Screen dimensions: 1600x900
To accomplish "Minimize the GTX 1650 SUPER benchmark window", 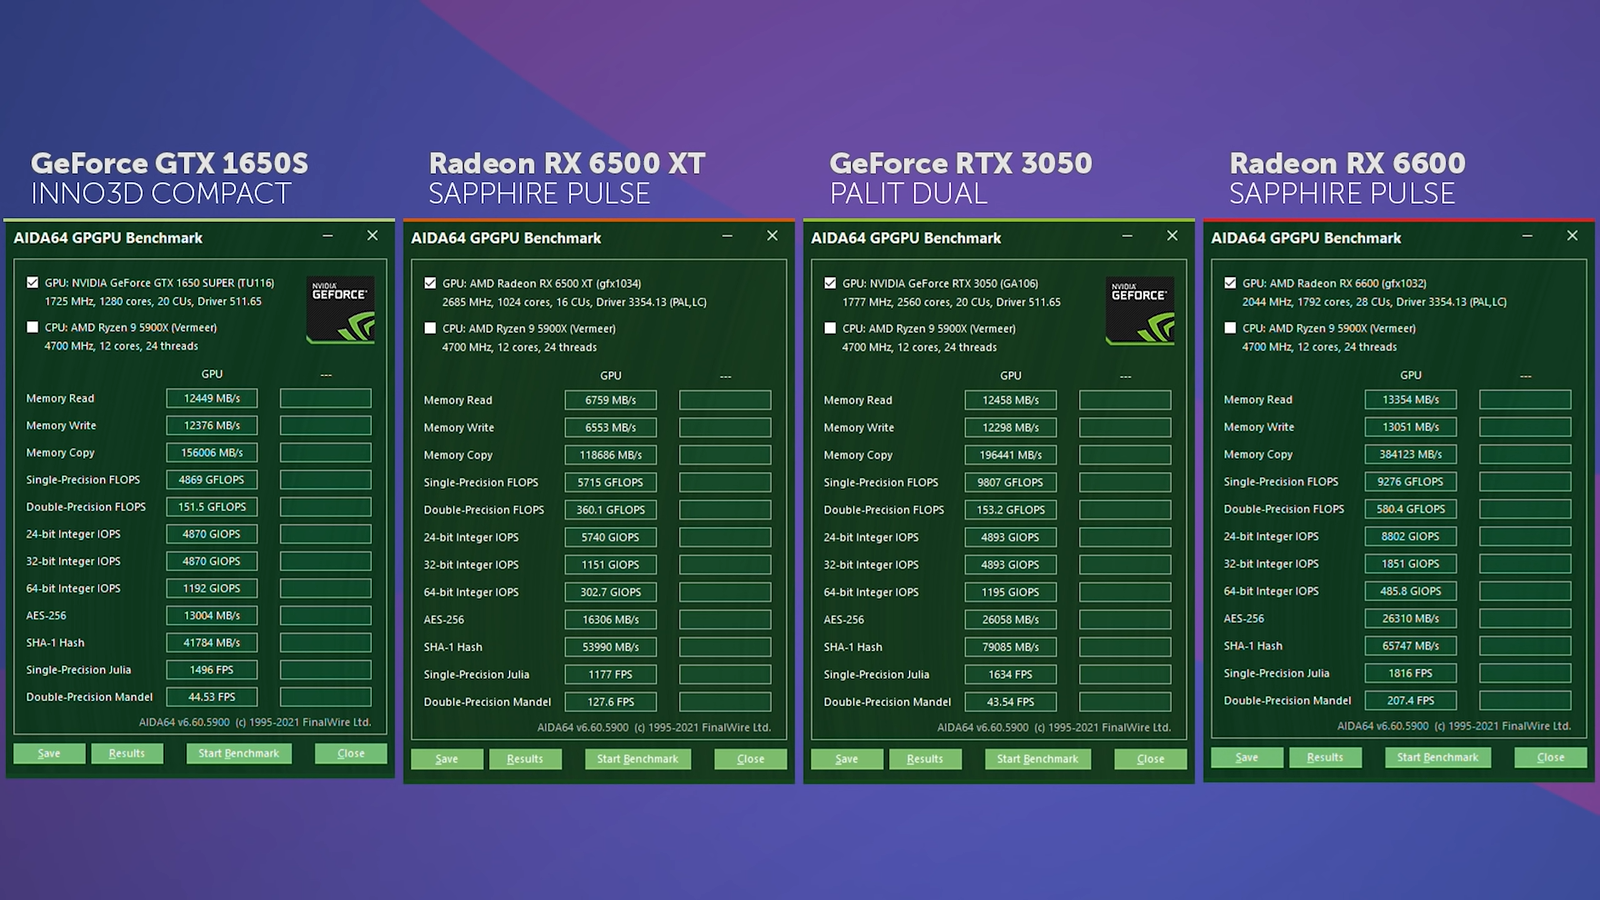I will (x=327, y=236).
